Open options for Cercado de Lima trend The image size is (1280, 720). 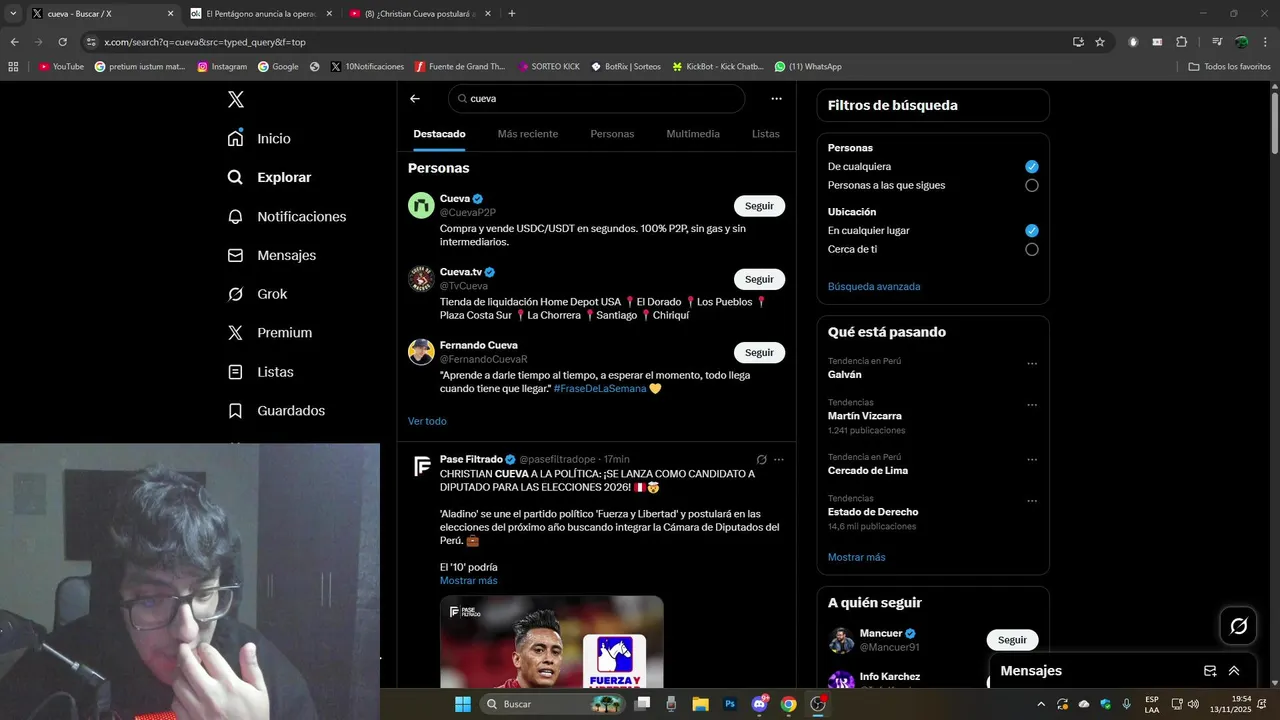(1032, 460)
